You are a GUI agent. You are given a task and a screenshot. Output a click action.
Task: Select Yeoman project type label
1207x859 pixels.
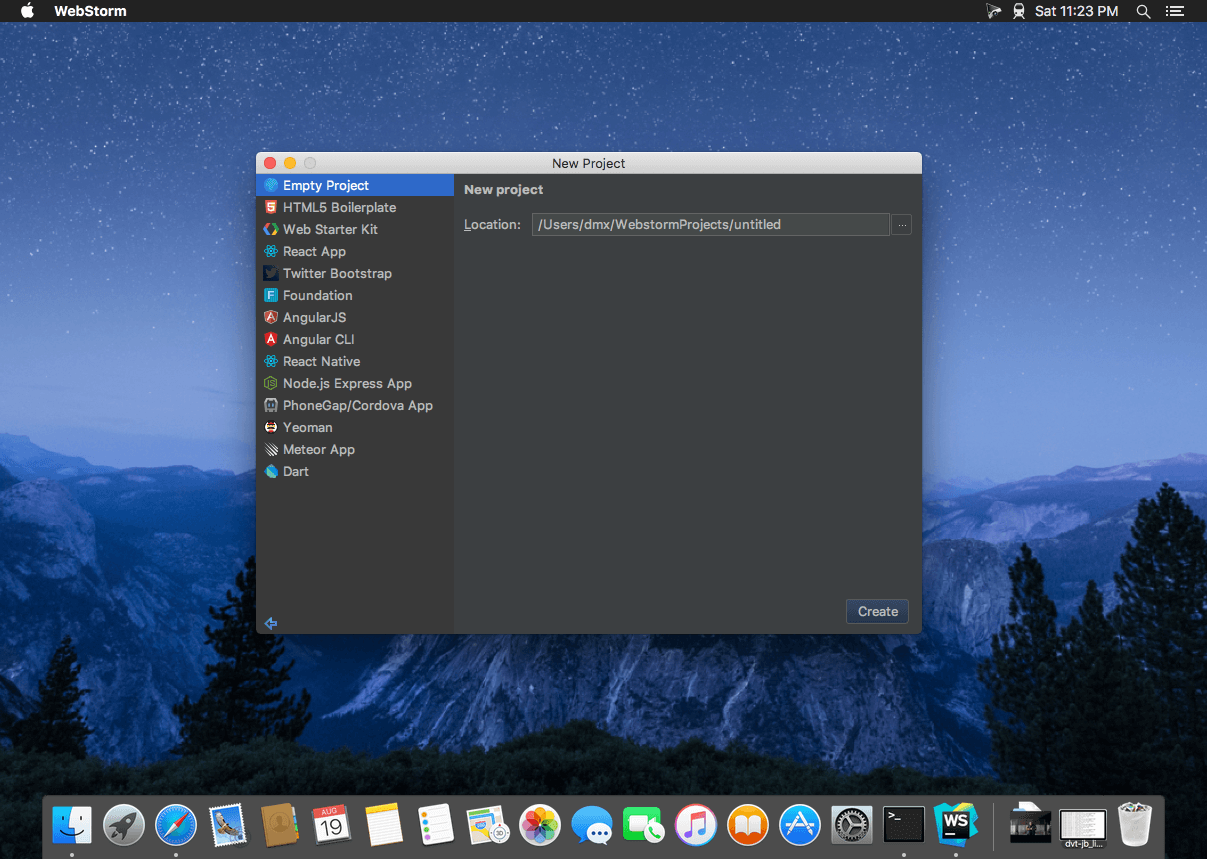307,427
